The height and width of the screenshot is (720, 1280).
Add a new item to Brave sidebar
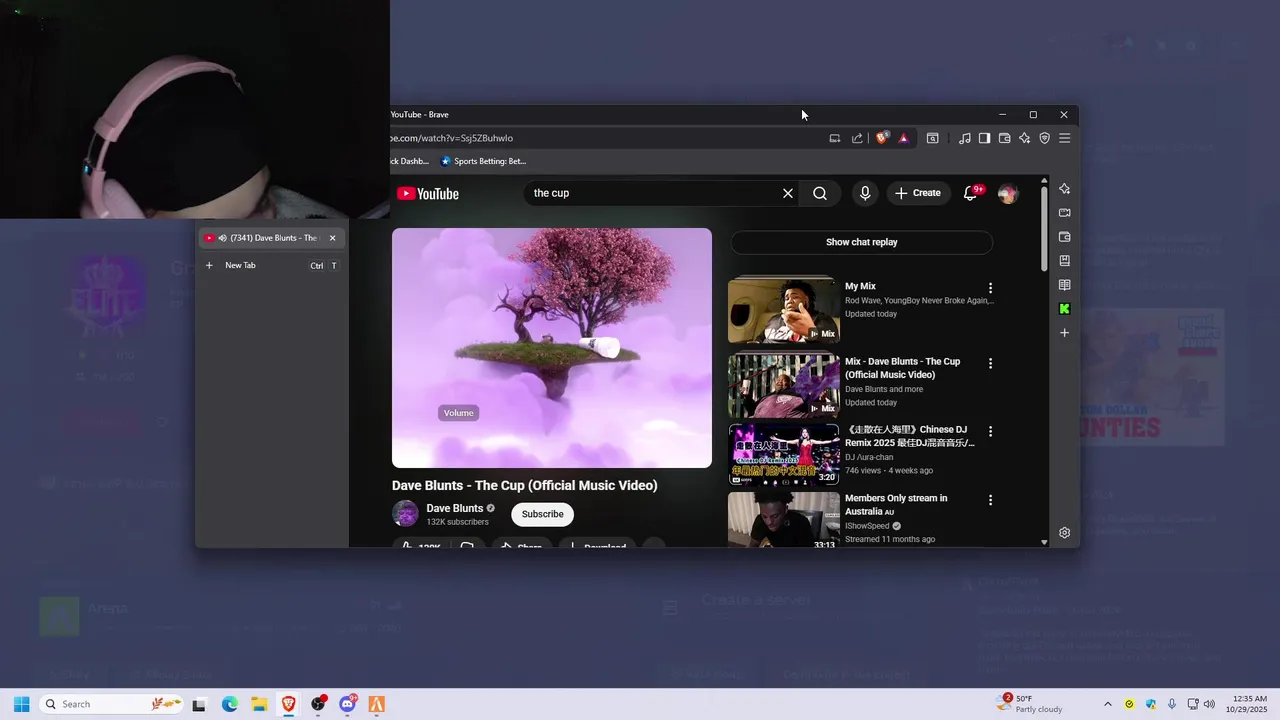click(1065, 333)
